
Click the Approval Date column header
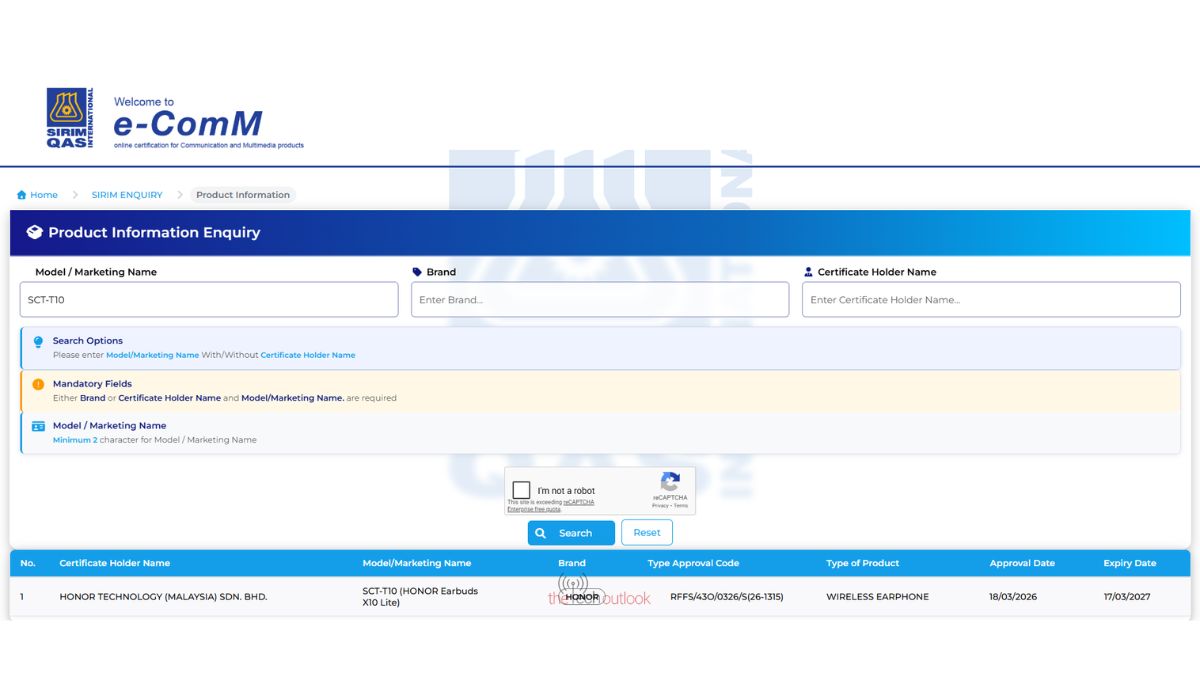coord(1022,563)
